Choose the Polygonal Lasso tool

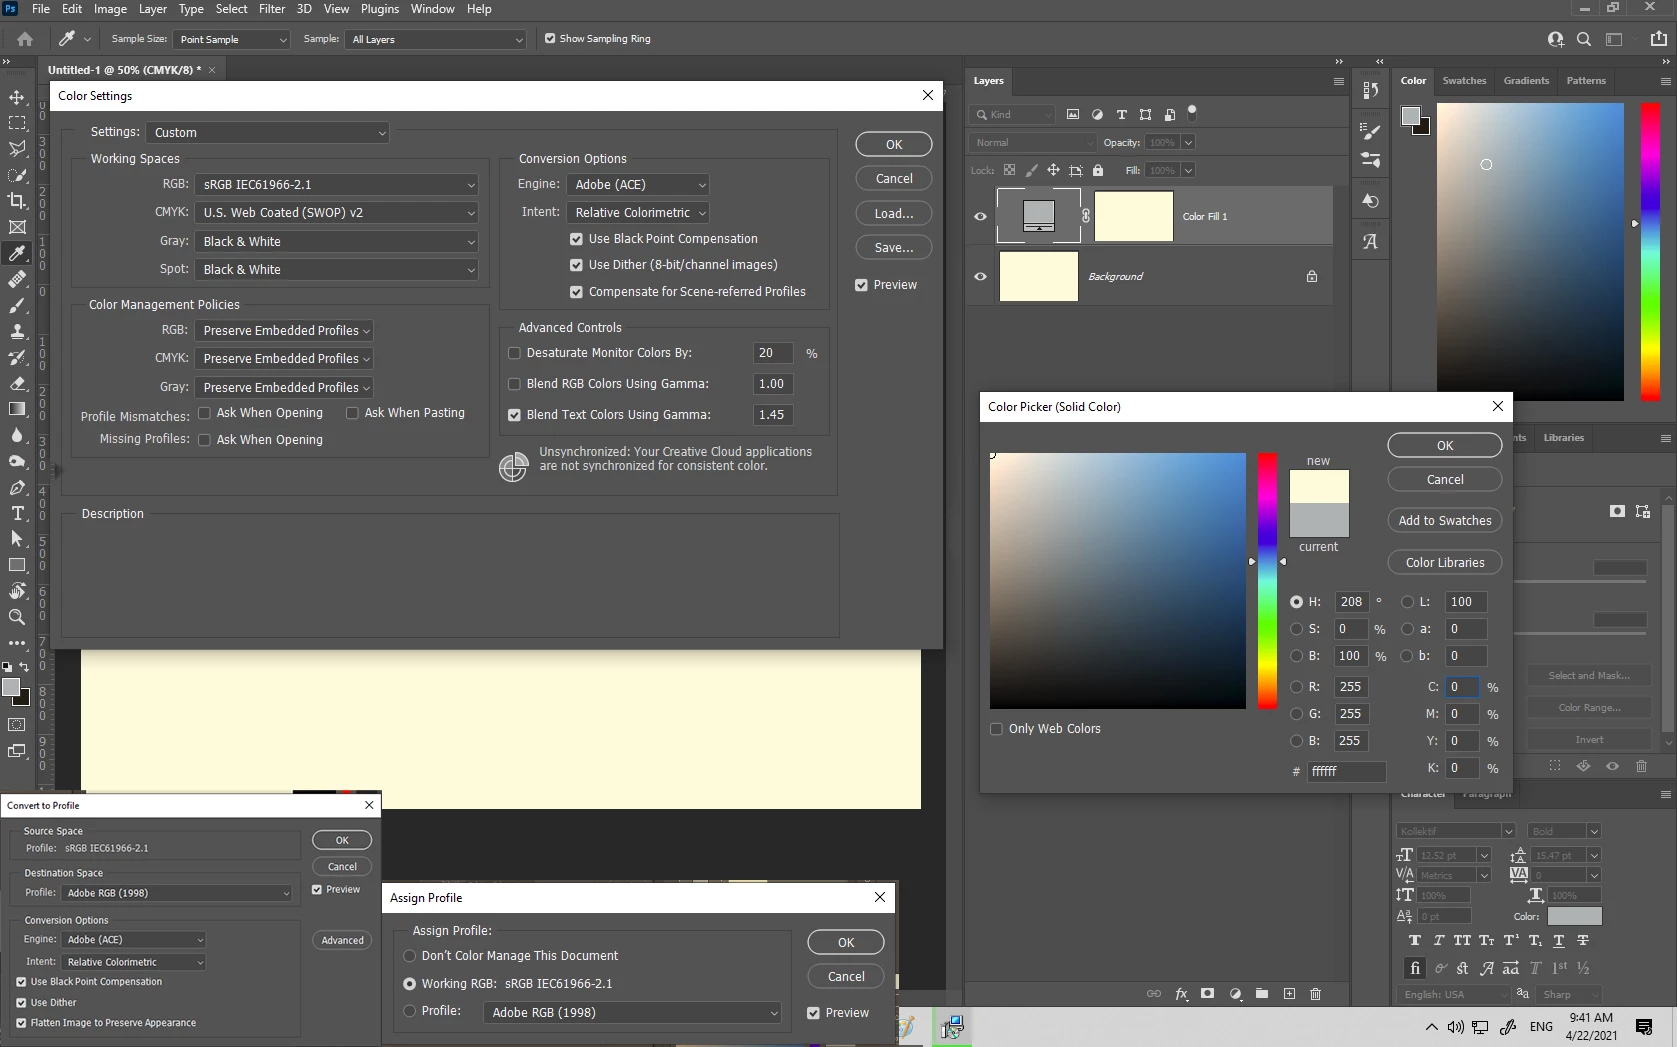17,149
